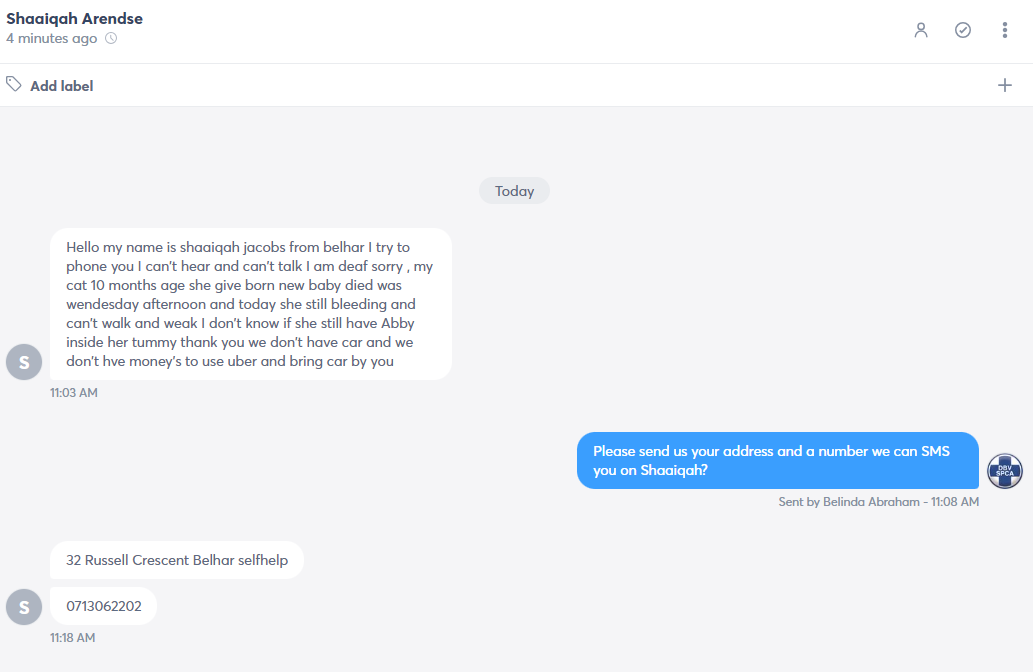Viewport: 1033px width, 672px height.
Task: Click the clock icon near 4 minutes ago
Action: [x=111, y=38]
